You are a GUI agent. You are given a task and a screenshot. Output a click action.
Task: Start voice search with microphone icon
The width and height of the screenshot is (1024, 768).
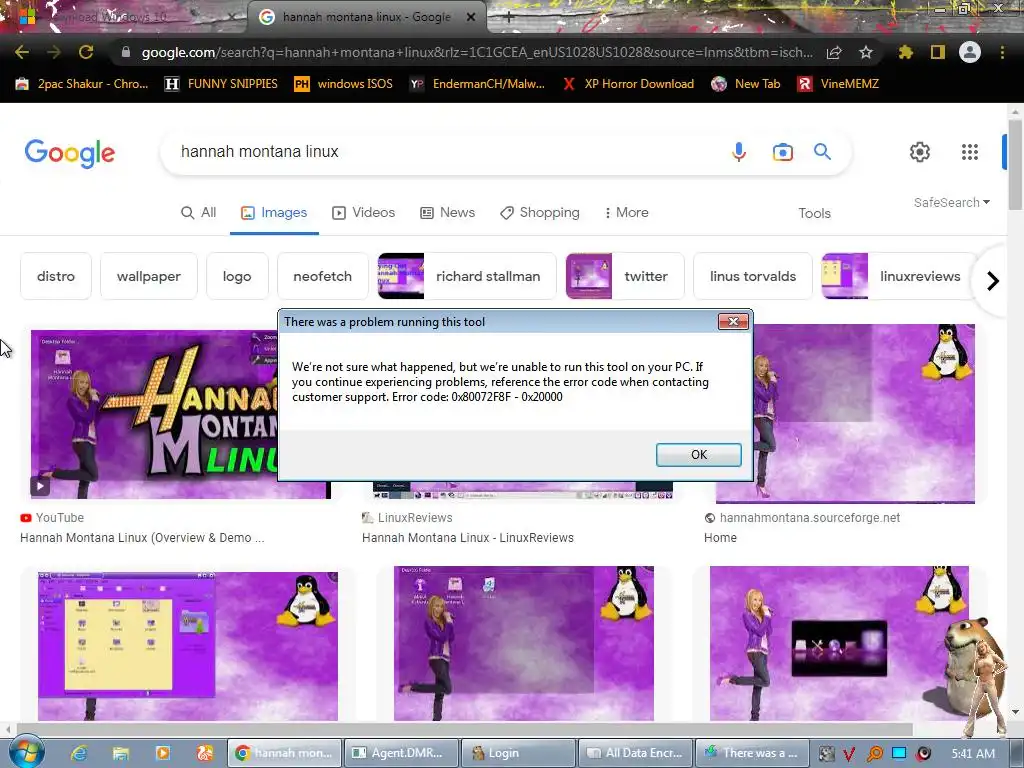[739, 152]
